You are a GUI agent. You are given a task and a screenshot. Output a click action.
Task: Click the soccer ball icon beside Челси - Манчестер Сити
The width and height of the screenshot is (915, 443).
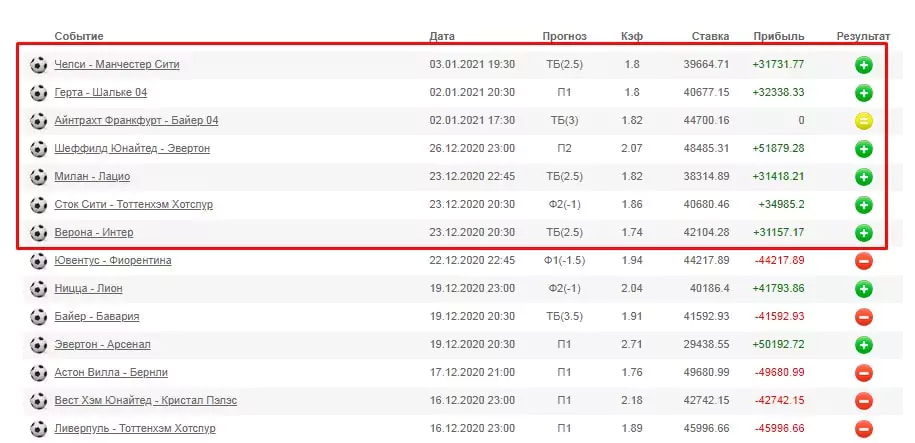click(39, 65)
